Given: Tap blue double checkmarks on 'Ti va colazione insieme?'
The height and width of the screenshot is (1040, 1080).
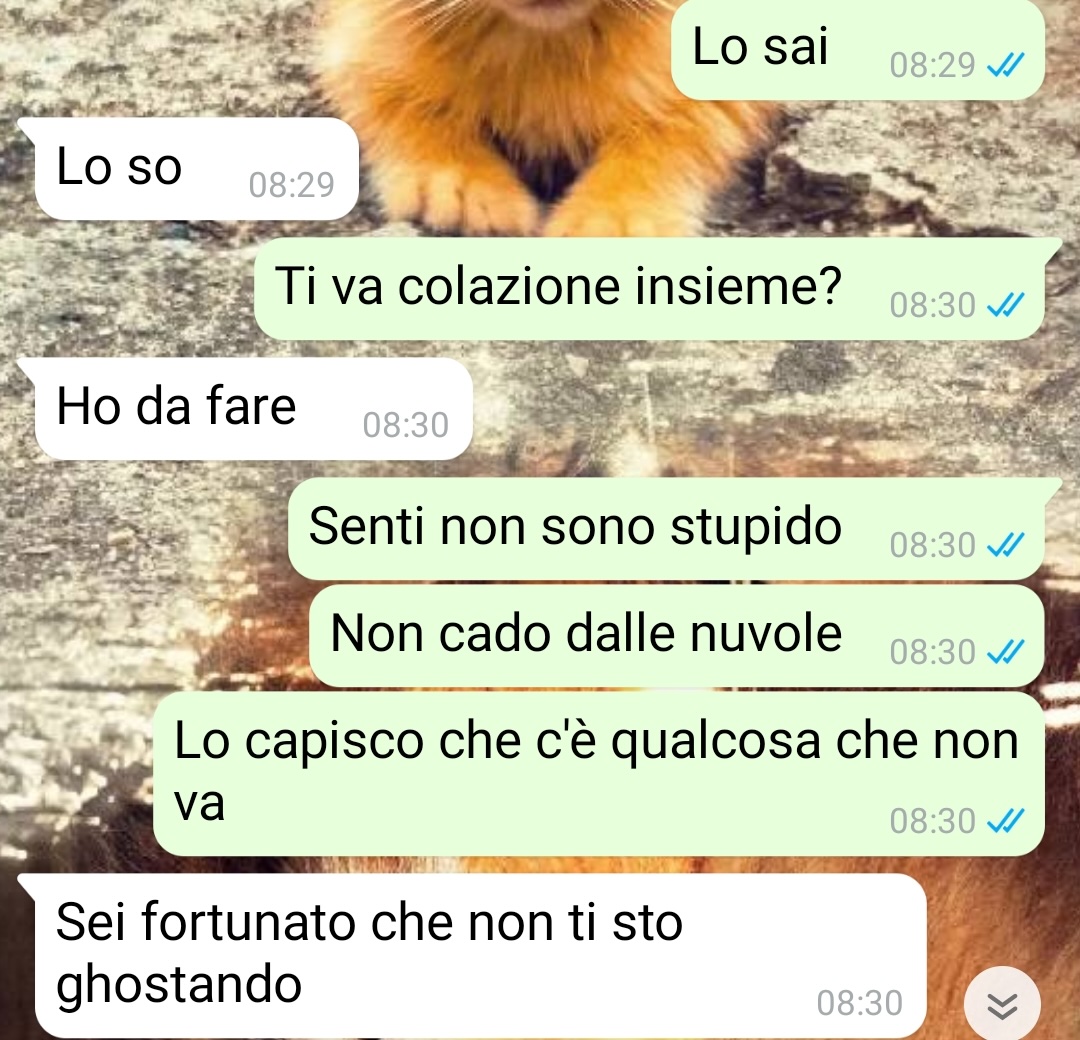Looking at the screenshot, I should click(x=1006, y=304).
